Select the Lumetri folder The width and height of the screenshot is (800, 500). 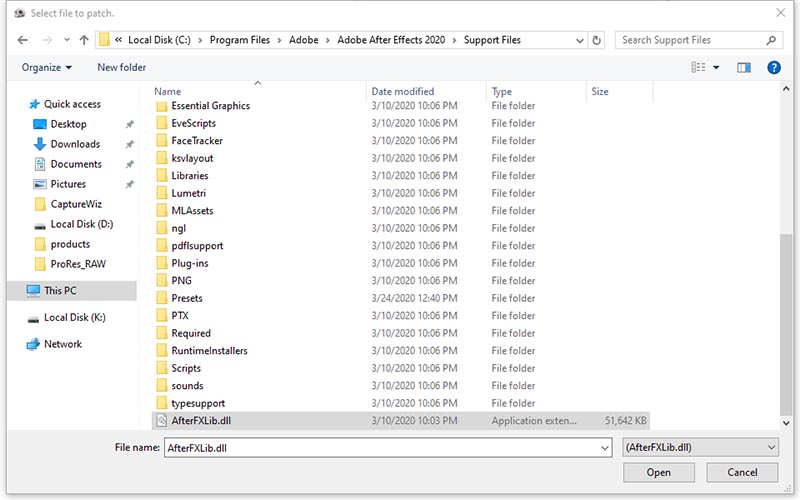click(188, 193)
